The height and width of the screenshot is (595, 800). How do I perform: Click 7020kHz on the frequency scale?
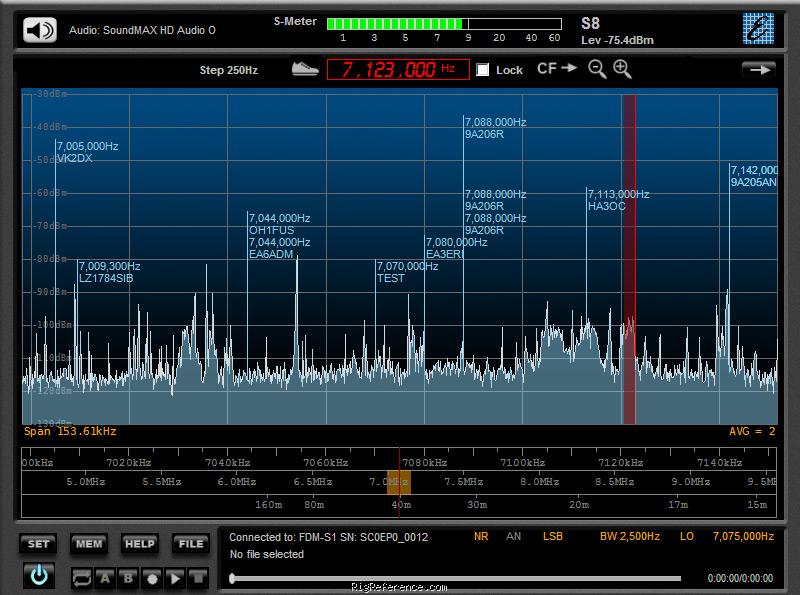coord(129,463)
